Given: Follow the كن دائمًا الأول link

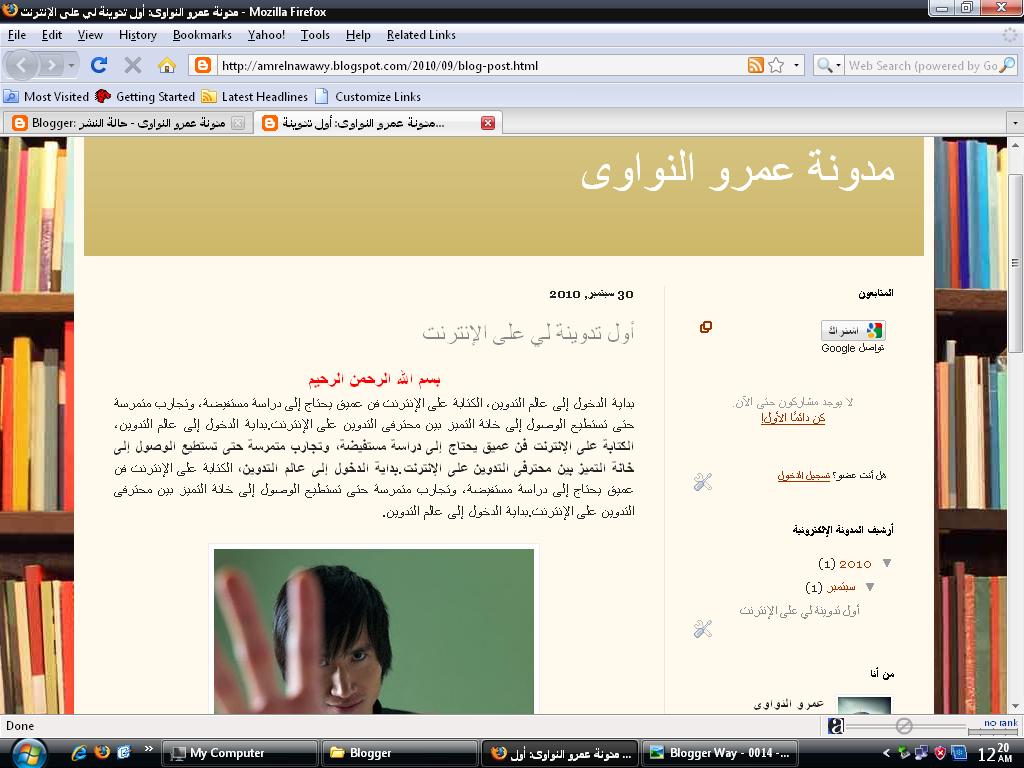Looking at the screenshot, I should pyautogui.click(x=793, y=418).
